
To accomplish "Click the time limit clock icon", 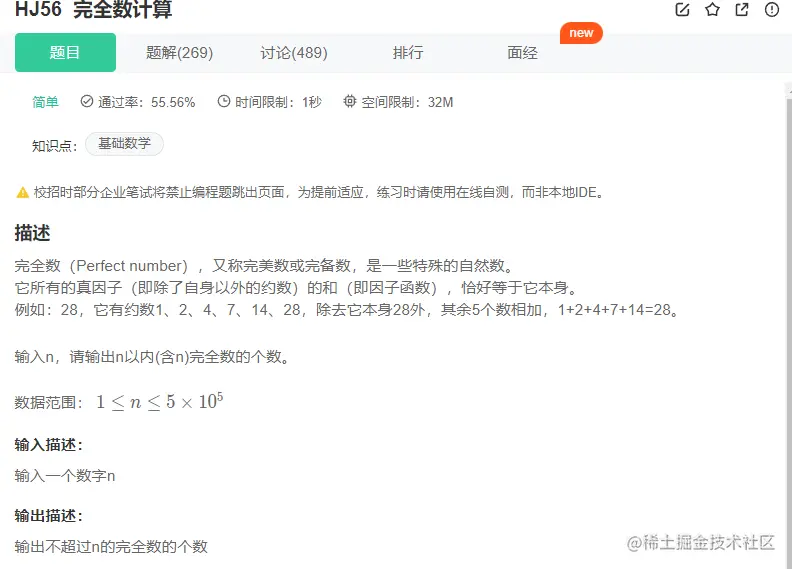I will point(224,101).
